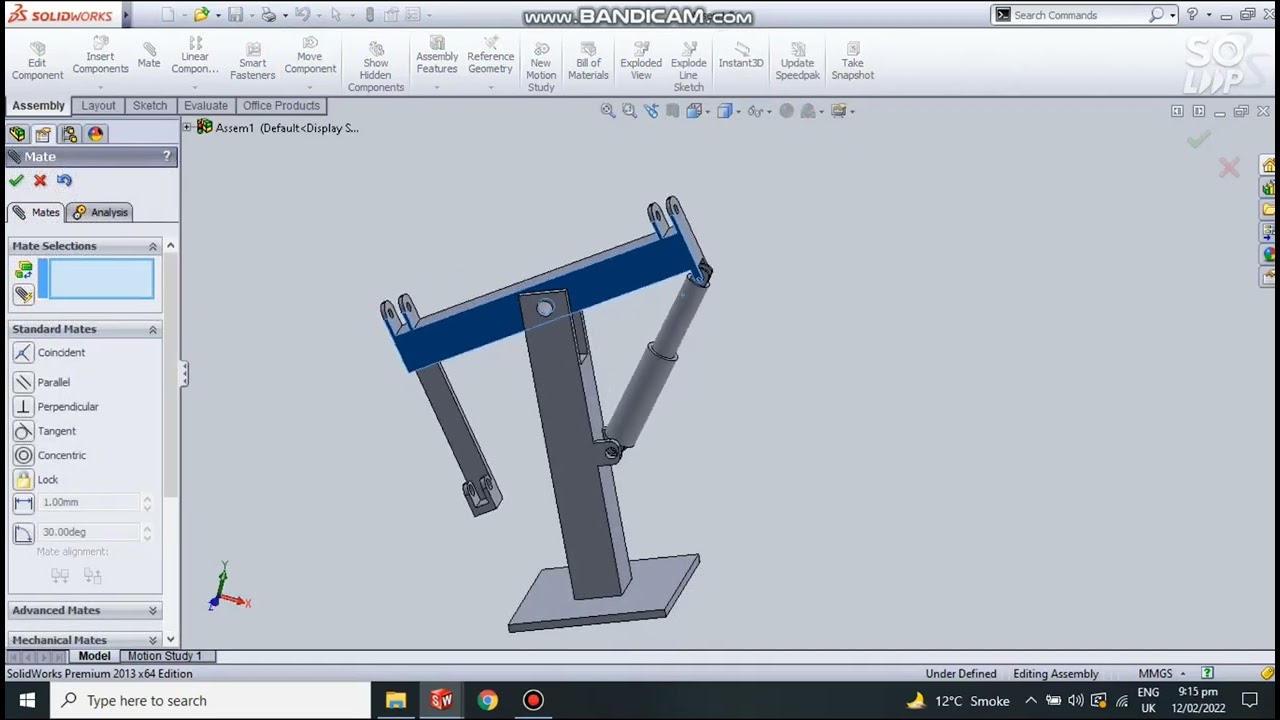This screenshot has height=720, width=1280.
Task: Expand Advanced Mates section
Action: click(x=153, y=610)
